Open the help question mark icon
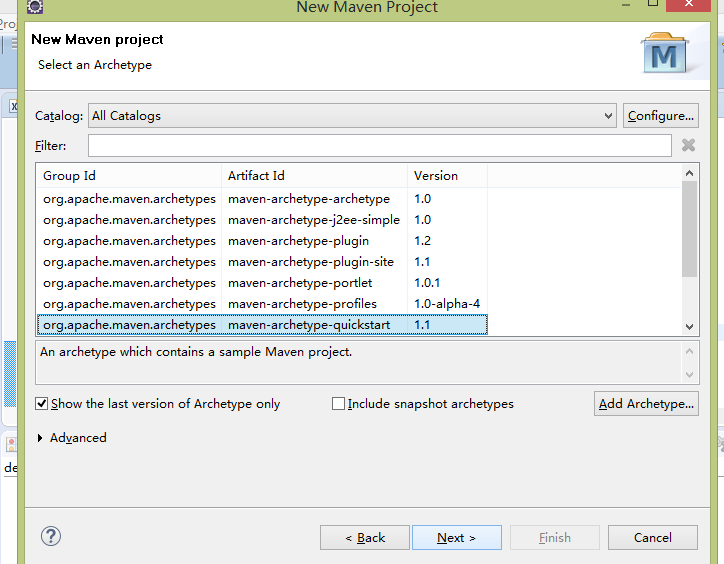 51,536
